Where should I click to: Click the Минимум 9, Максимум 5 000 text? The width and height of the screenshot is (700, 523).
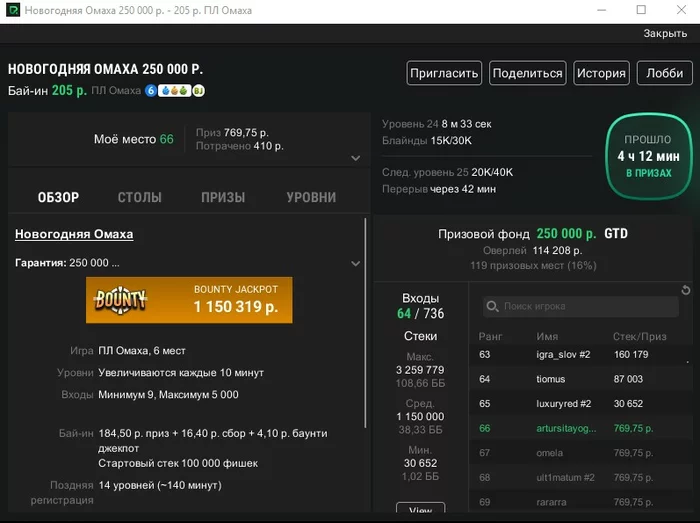click(168, 394)
